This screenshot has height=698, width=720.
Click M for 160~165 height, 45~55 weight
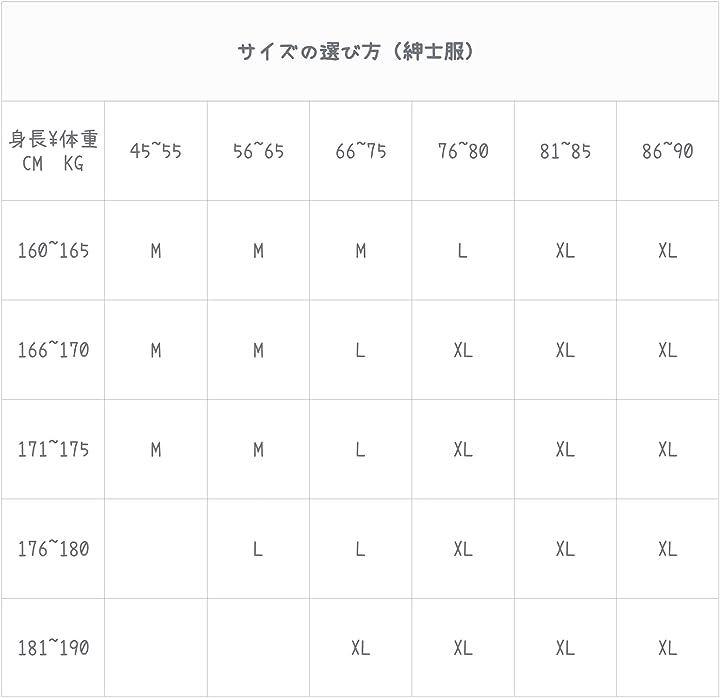pyautogui.click(x=156, y=251)
